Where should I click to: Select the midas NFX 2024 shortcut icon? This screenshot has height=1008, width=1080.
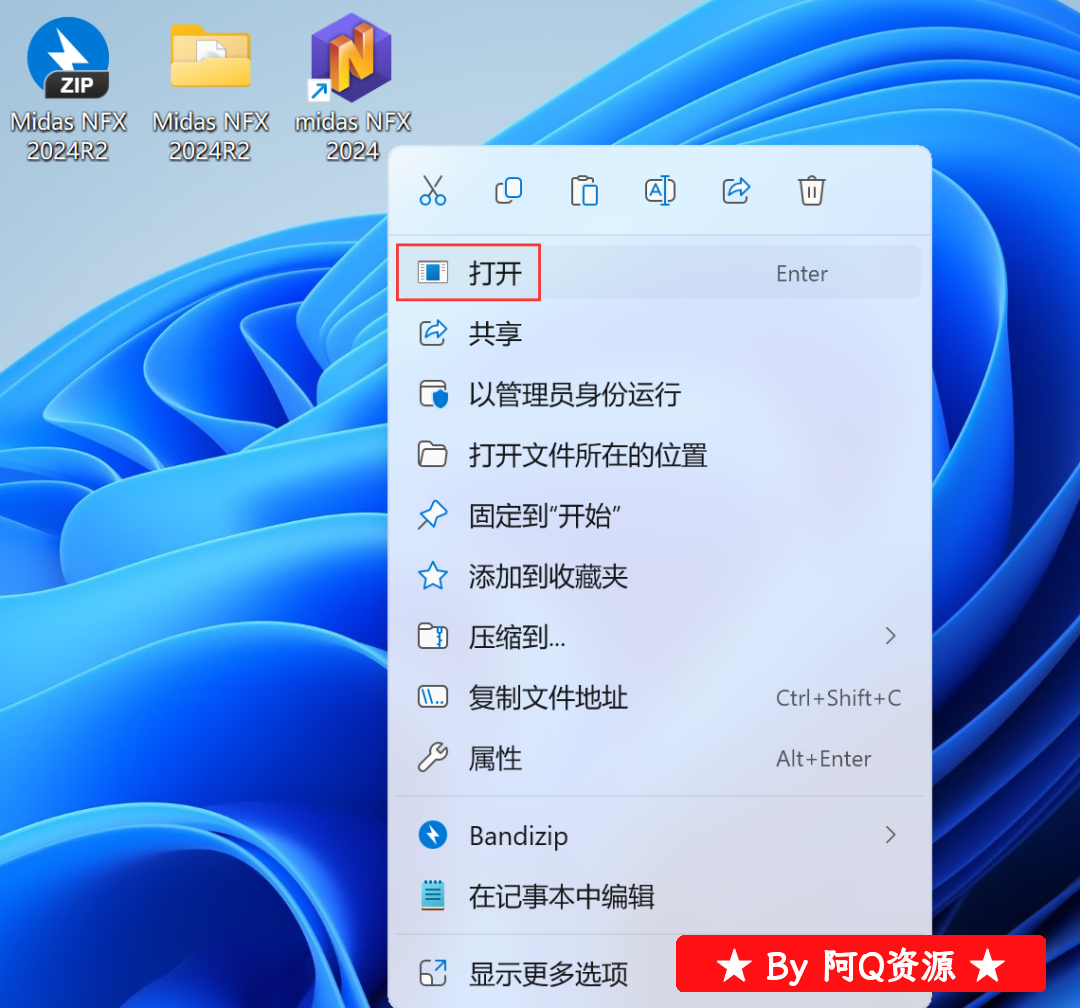(352, 89)
